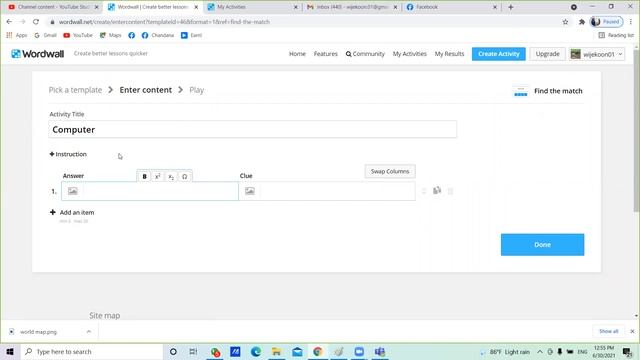The image size is (640, 360).
Task: Switch to the Facebook tab
Action: coord(451,7)
